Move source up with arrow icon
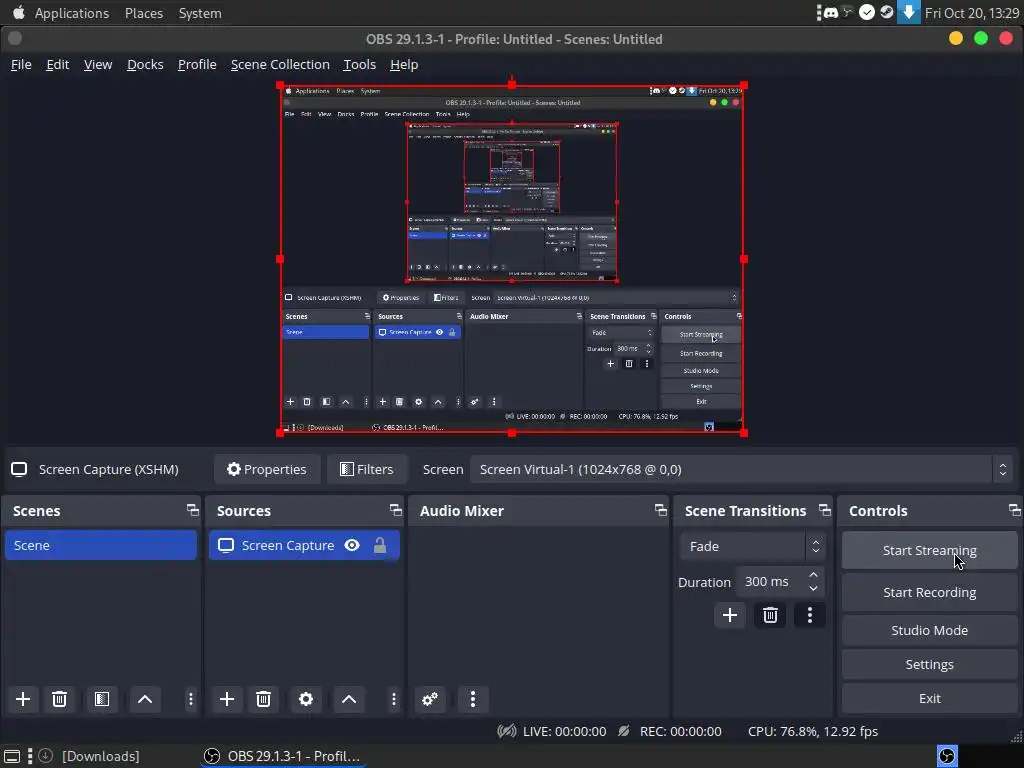The height and width of the screenshot is (768, 1024). [349, 699]
